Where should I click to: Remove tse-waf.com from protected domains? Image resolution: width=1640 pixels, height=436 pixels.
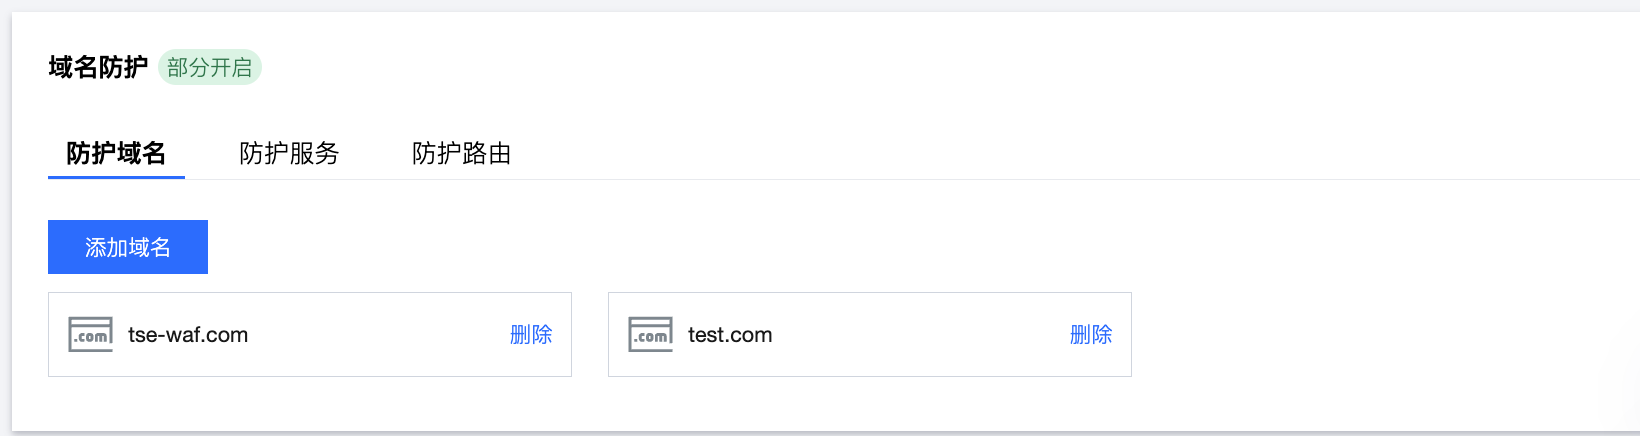click(x=531, y=334)
